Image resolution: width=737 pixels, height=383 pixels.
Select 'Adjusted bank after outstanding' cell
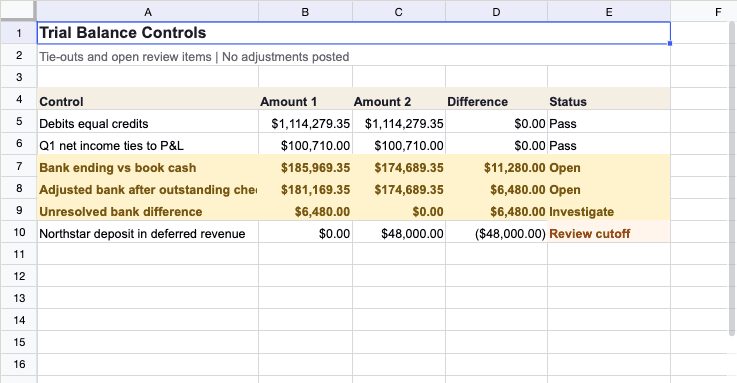[148, 188]
